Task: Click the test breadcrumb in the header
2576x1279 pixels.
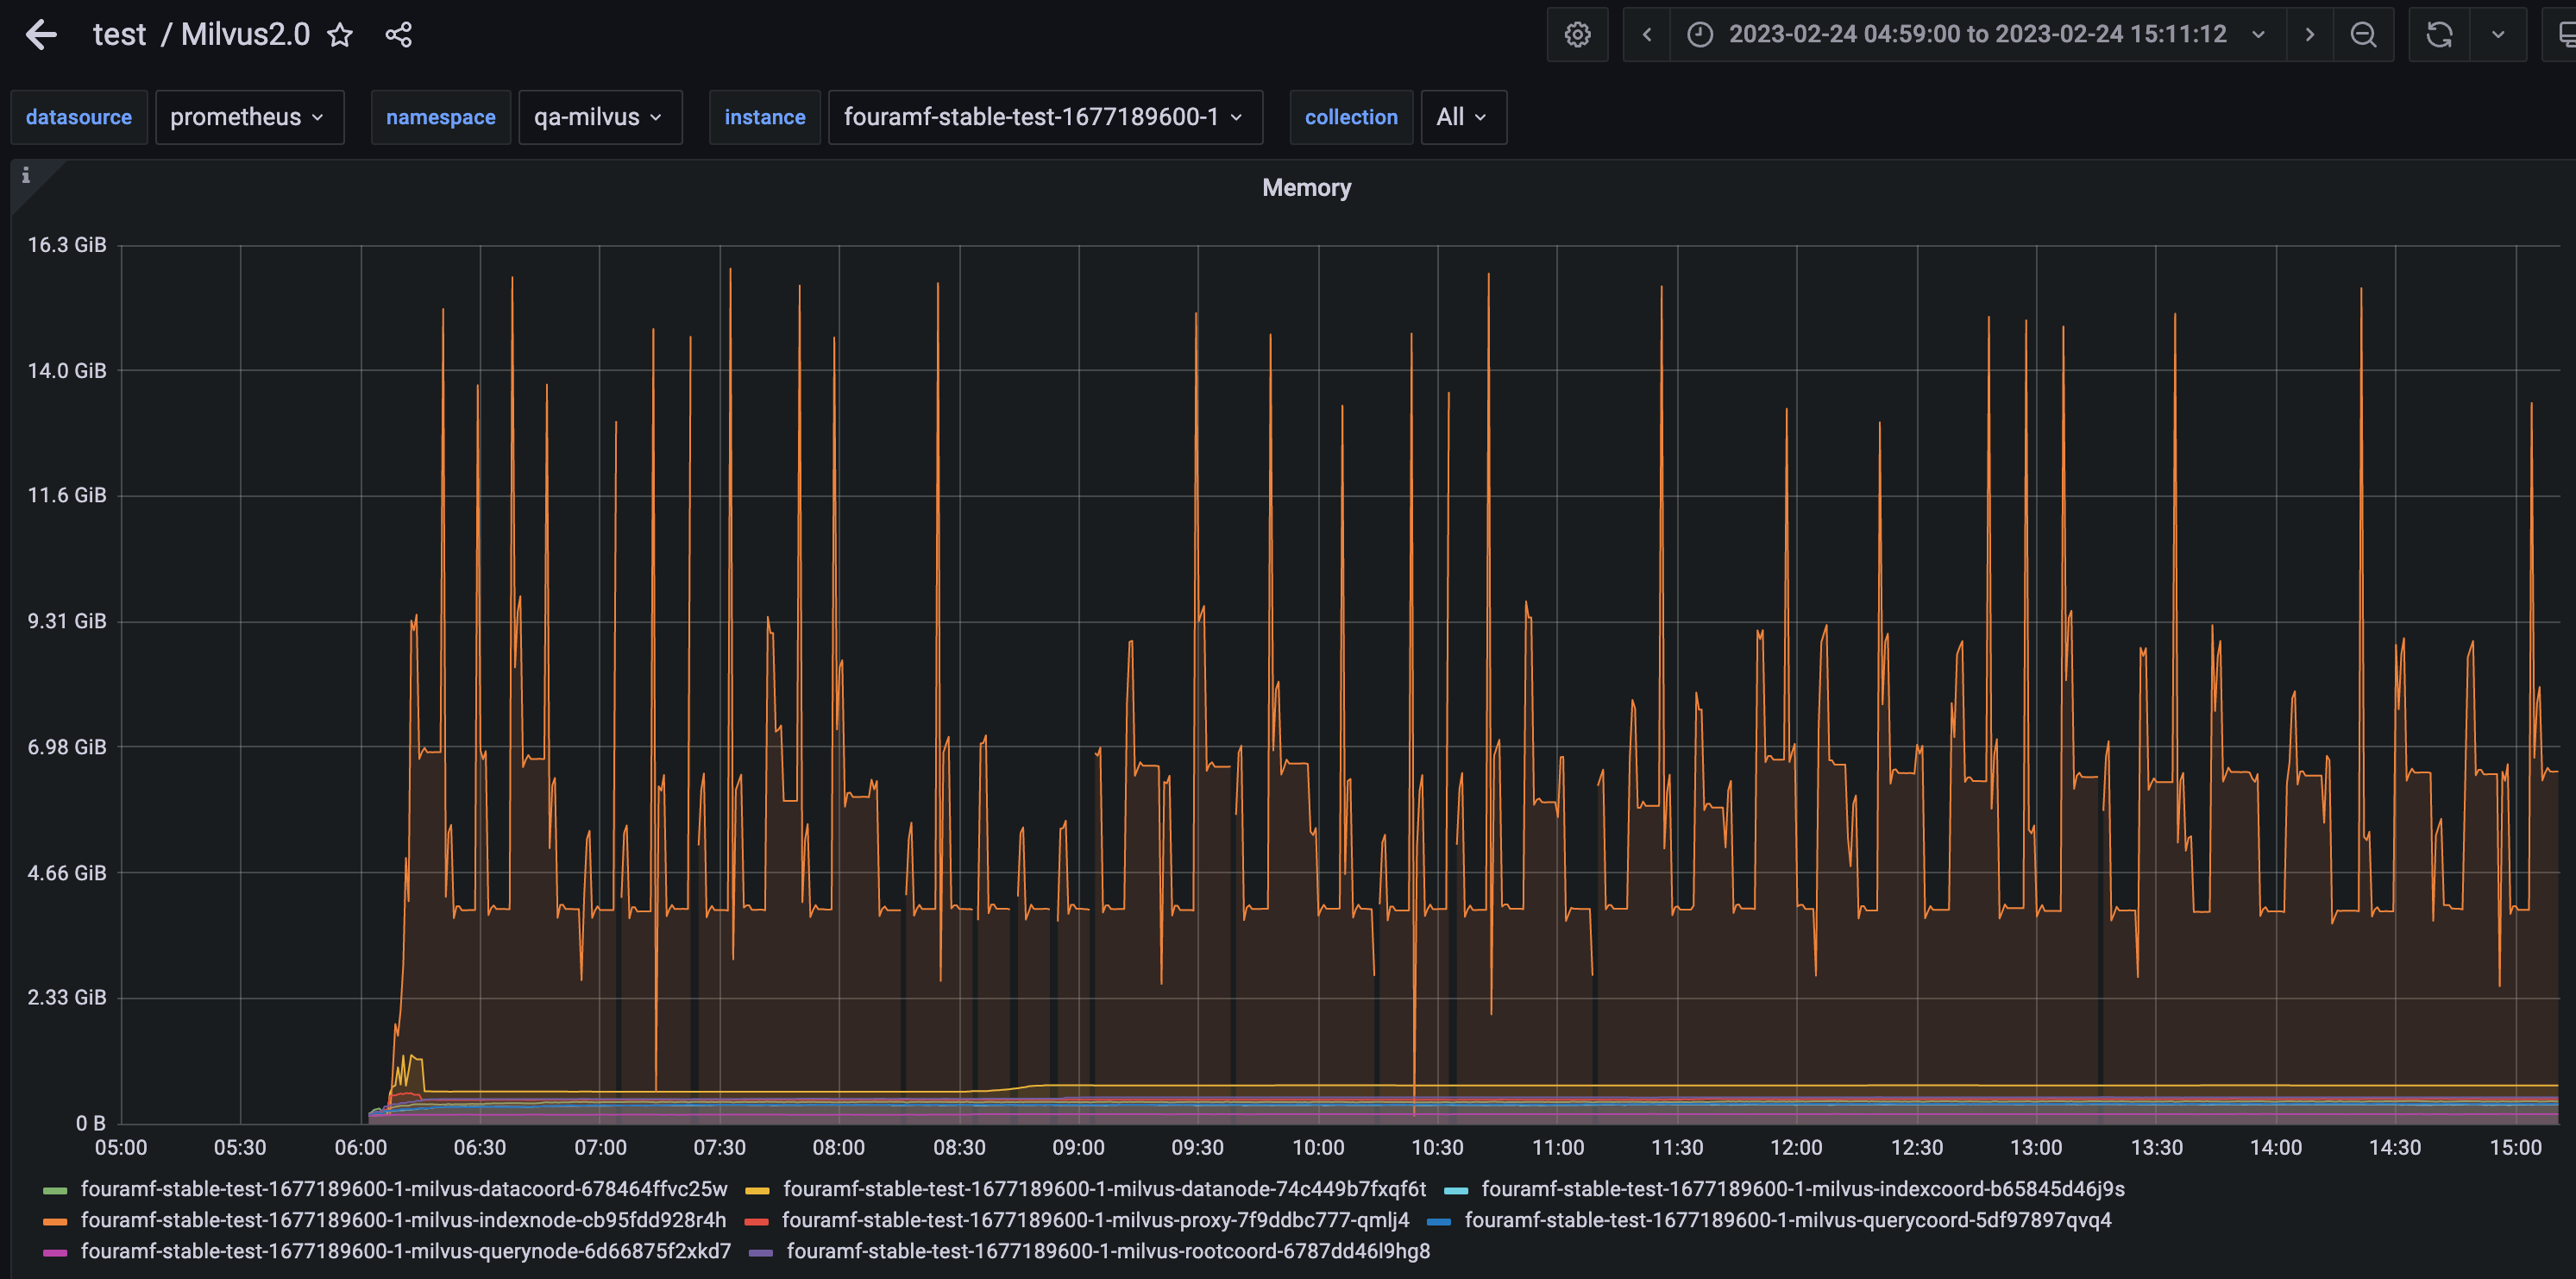Action: [x=119, y=33]
